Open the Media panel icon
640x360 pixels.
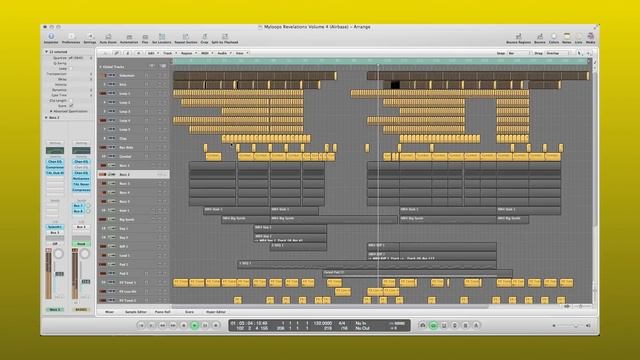[x=590, y=37]
